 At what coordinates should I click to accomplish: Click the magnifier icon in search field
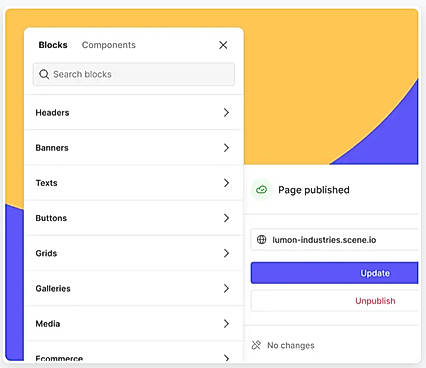coord(44,74)
